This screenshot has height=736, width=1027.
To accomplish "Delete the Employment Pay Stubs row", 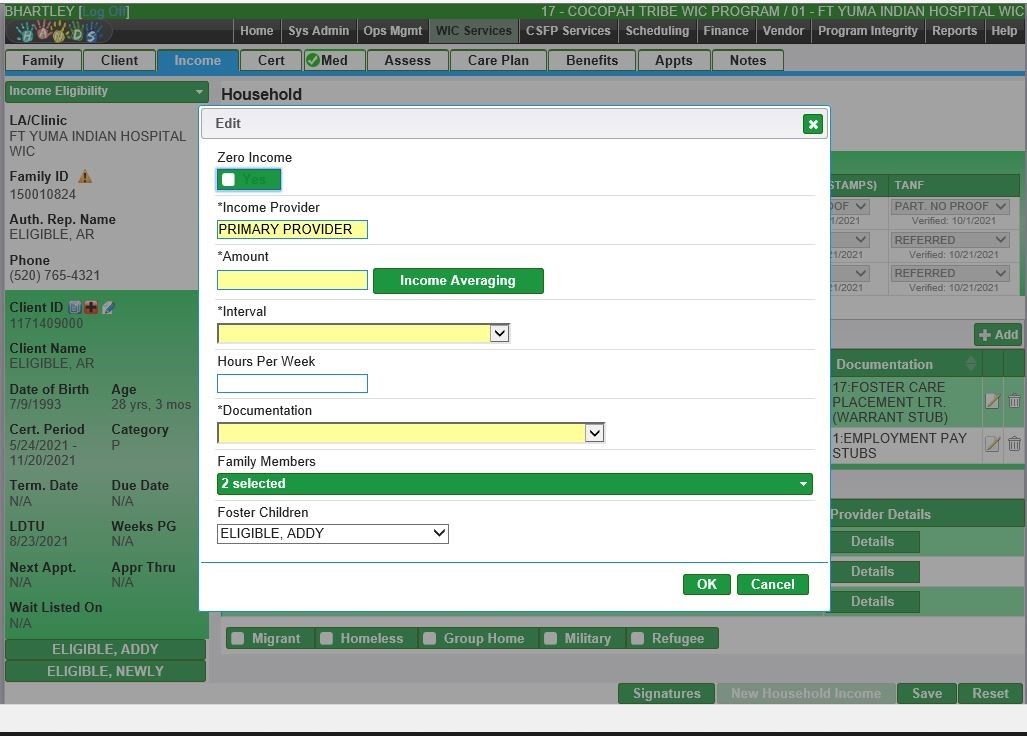I will coord(1014,444).
